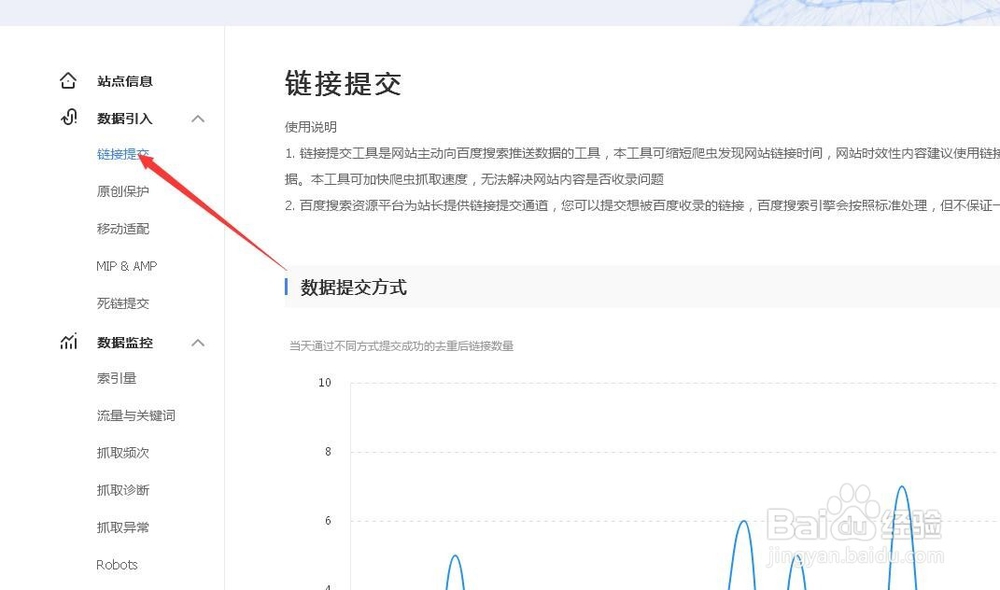Click the chart peak reaching value 7
This screenshot has width=1000, height=590.
point(902,489)
